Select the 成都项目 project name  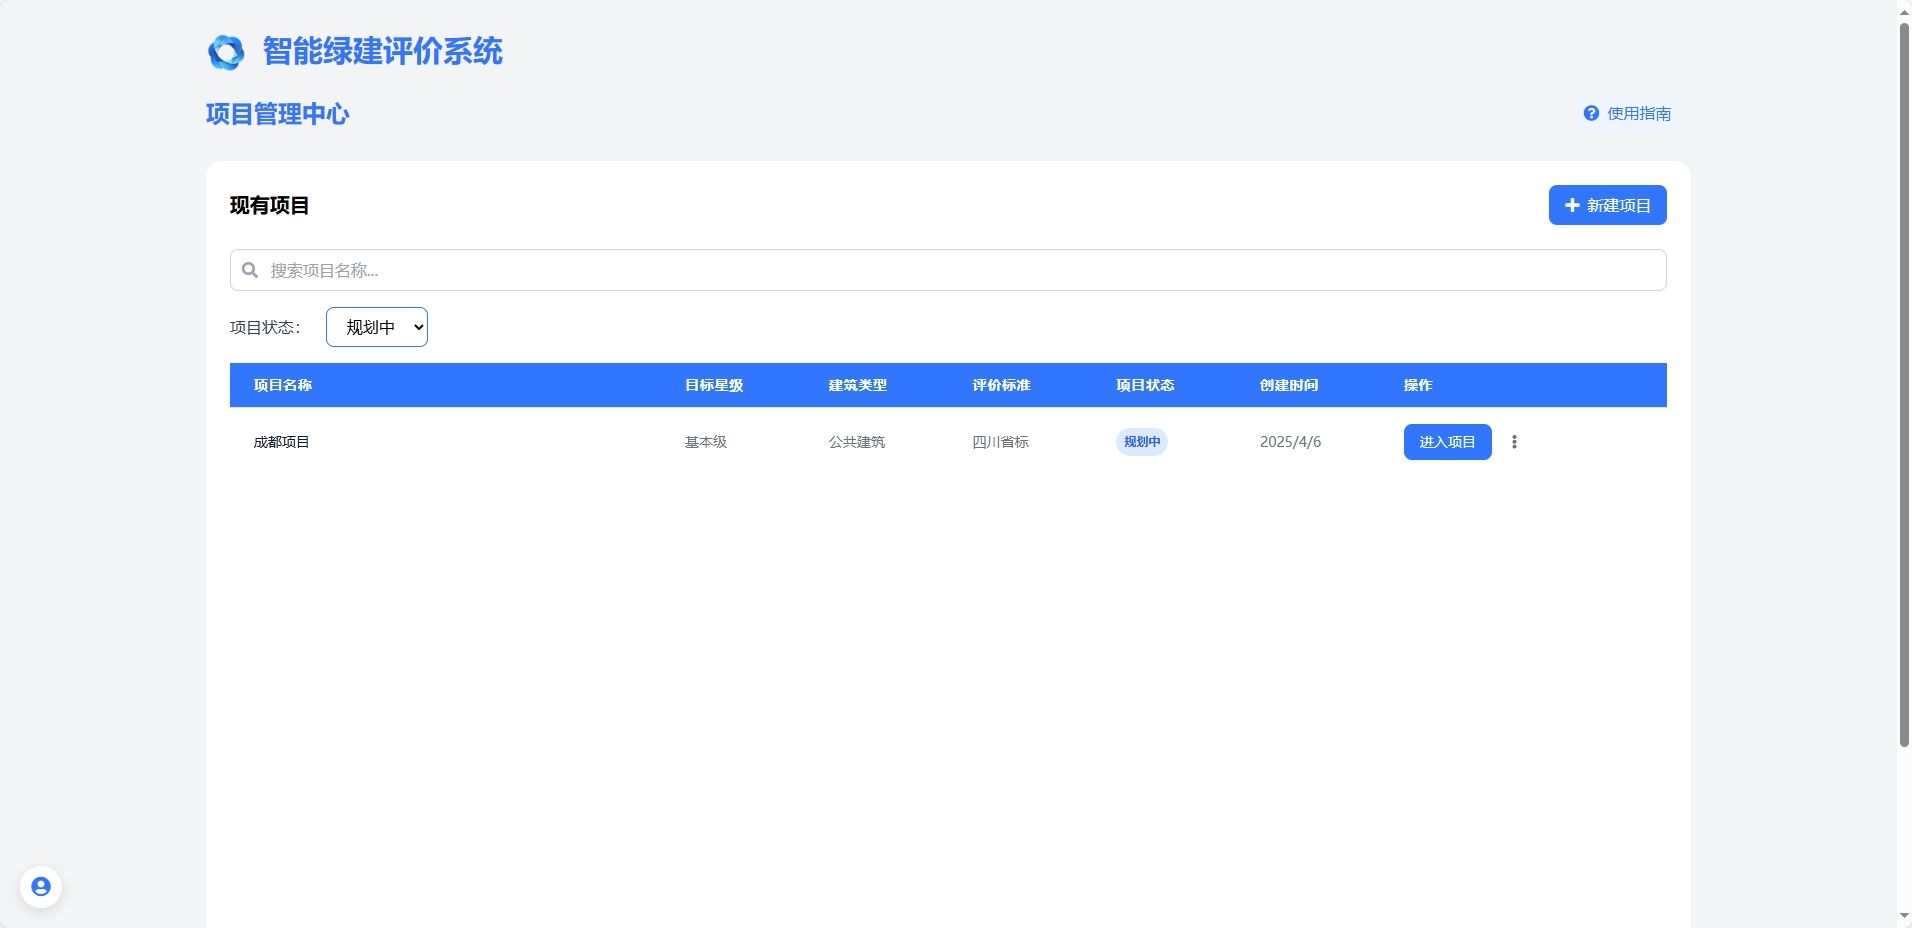click(282, 442)
